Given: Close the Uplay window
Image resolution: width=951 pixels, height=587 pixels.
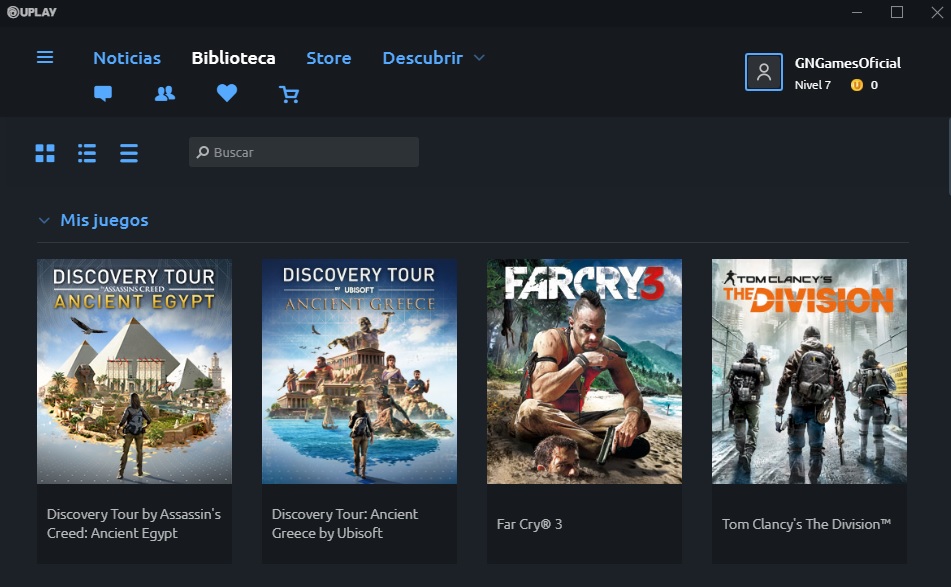Looking at the screenshot, I should pyautogui.click(x=937, y=12).
